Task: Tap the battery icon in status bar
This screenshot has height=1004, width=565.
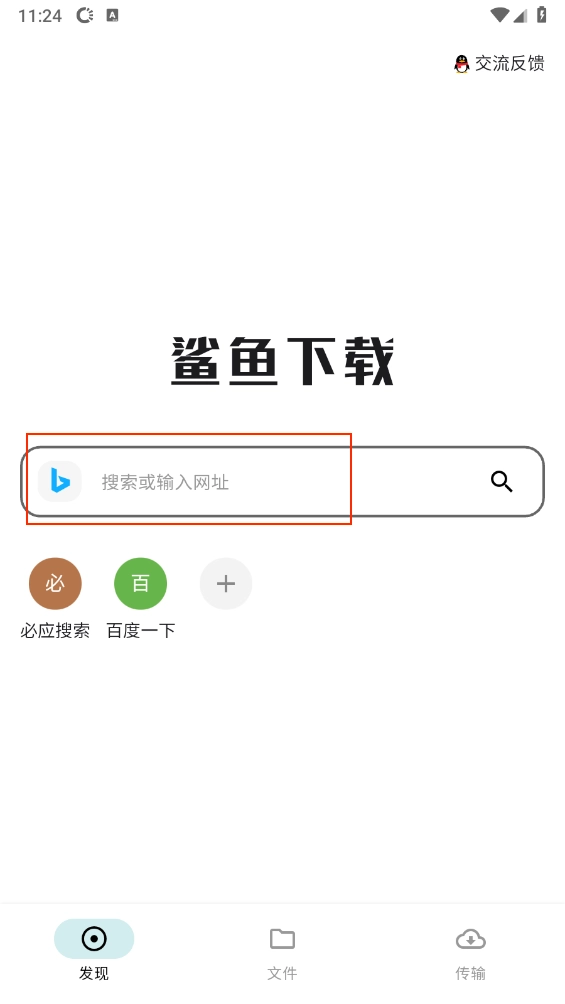Action: (x=541, y=15)
